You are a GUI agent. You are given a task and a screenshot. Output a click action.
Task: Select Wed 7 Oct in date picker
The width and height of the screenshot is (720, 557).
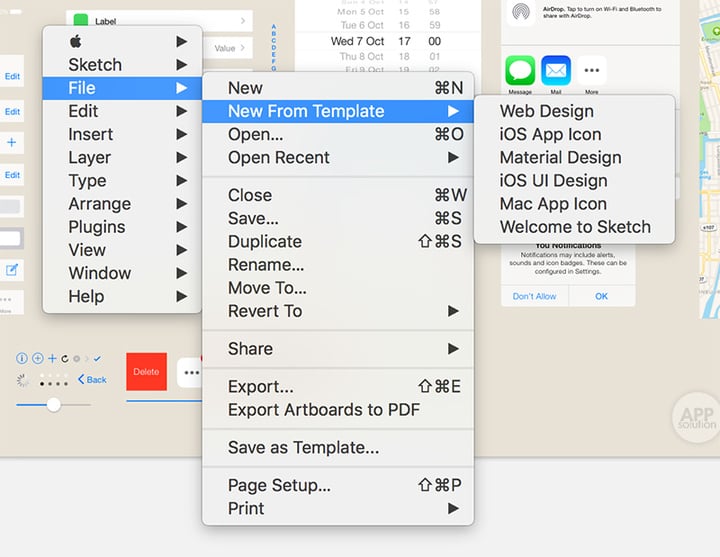(x=357, y=41)
